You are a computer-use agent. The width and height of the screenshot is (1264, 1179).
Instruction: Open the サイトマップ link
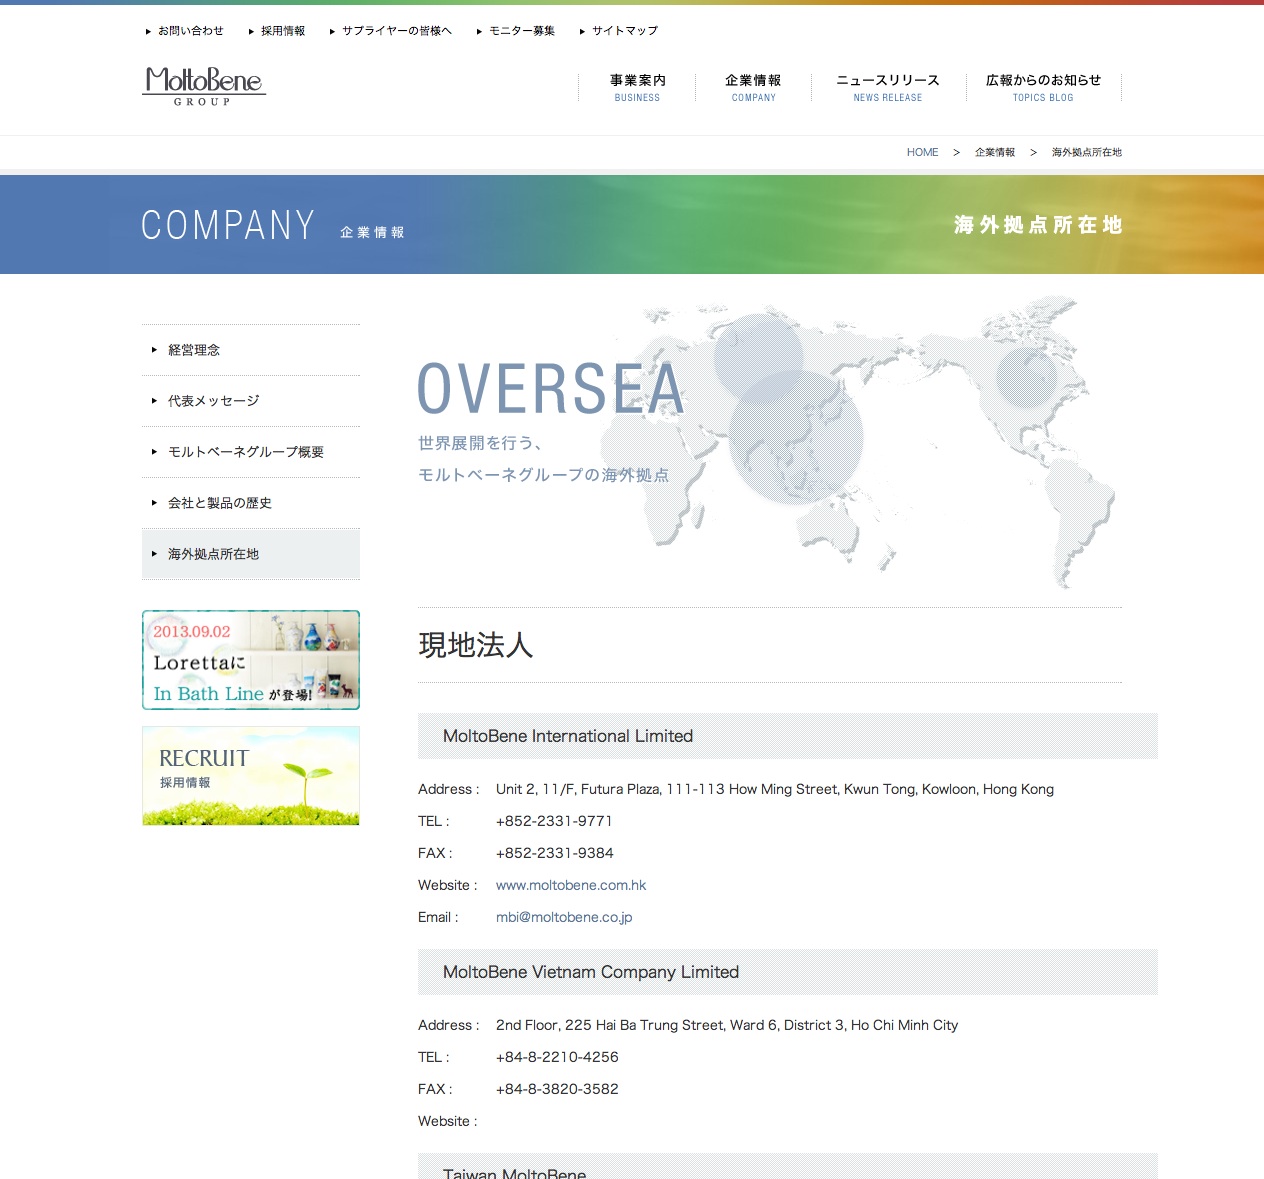625,31
